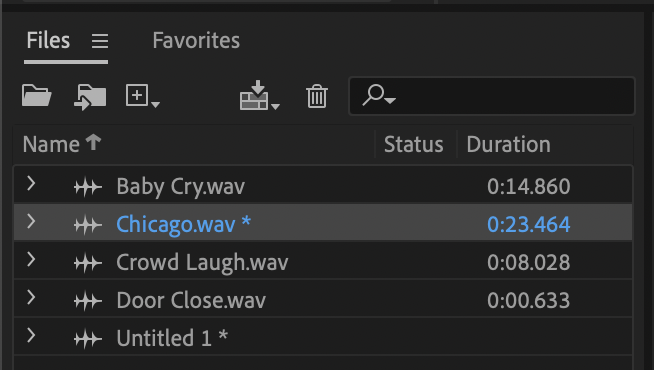654x370 pixels.
Task: Expand the Chicago.wav entry
Action: coord(31,221)
